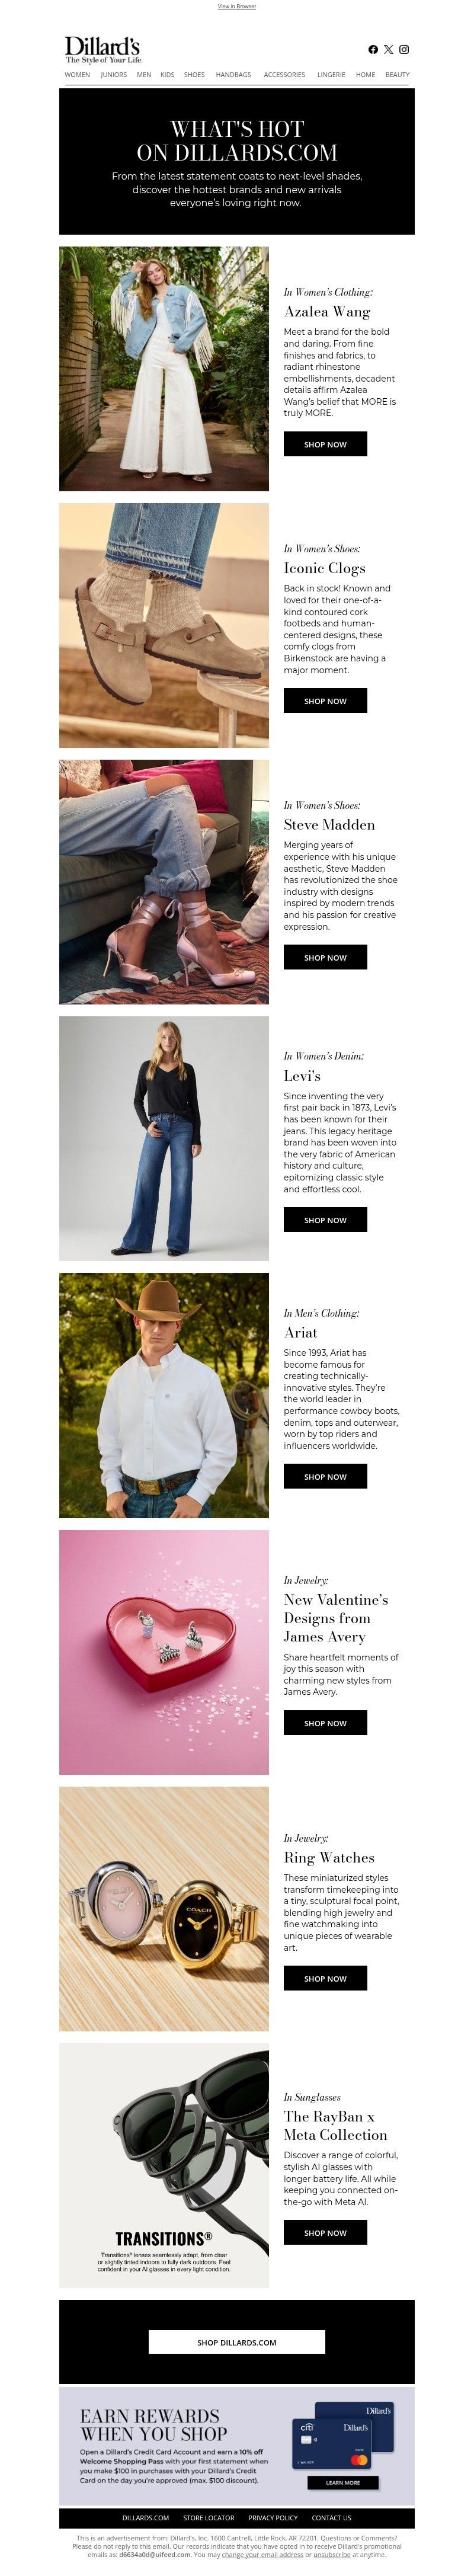This screenshot has height=2576, width=474.
Task: Click Shop Now under Ring Watches
Action: coord(325,1978)
